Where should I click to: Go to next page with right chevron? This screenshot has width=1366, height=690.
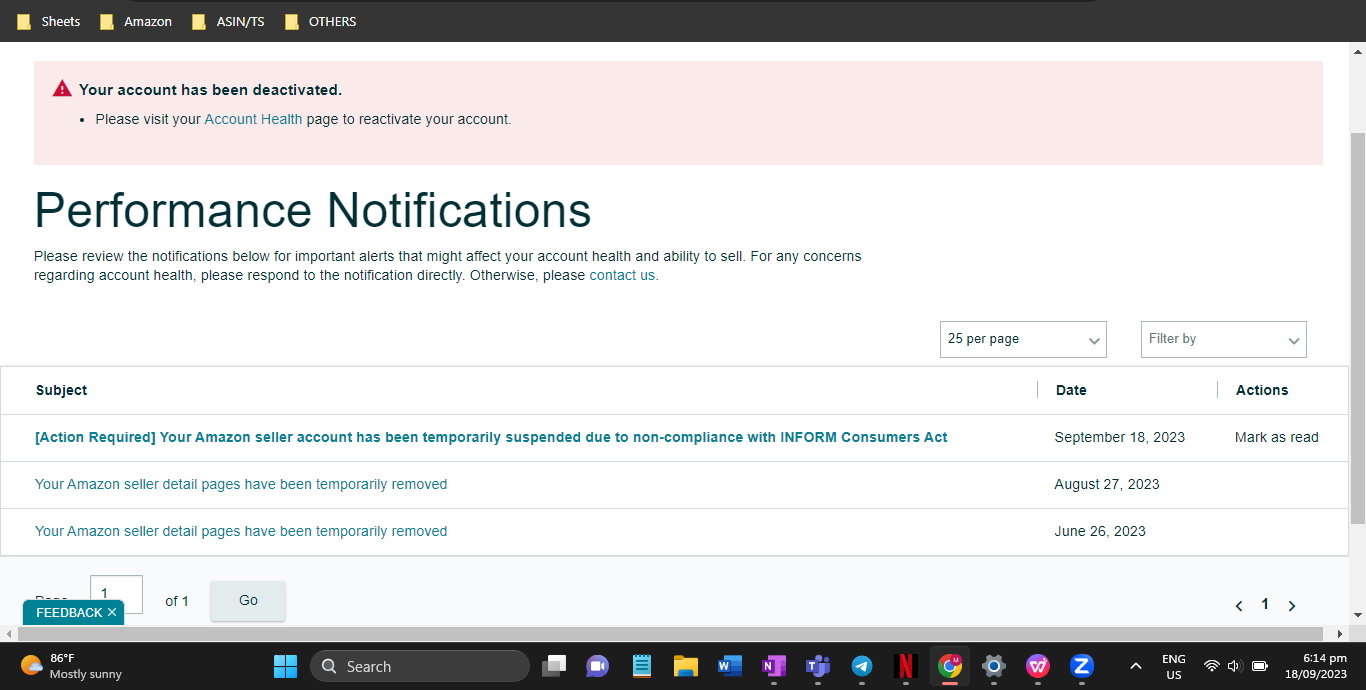[1292, 606]
